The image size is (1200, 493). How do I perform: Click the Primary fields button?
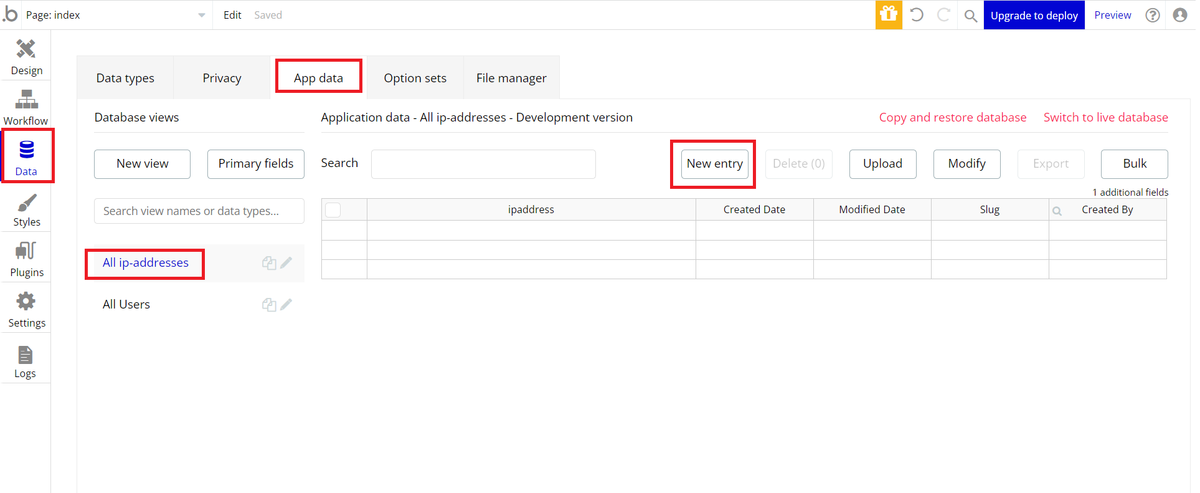tap(256, 164)
